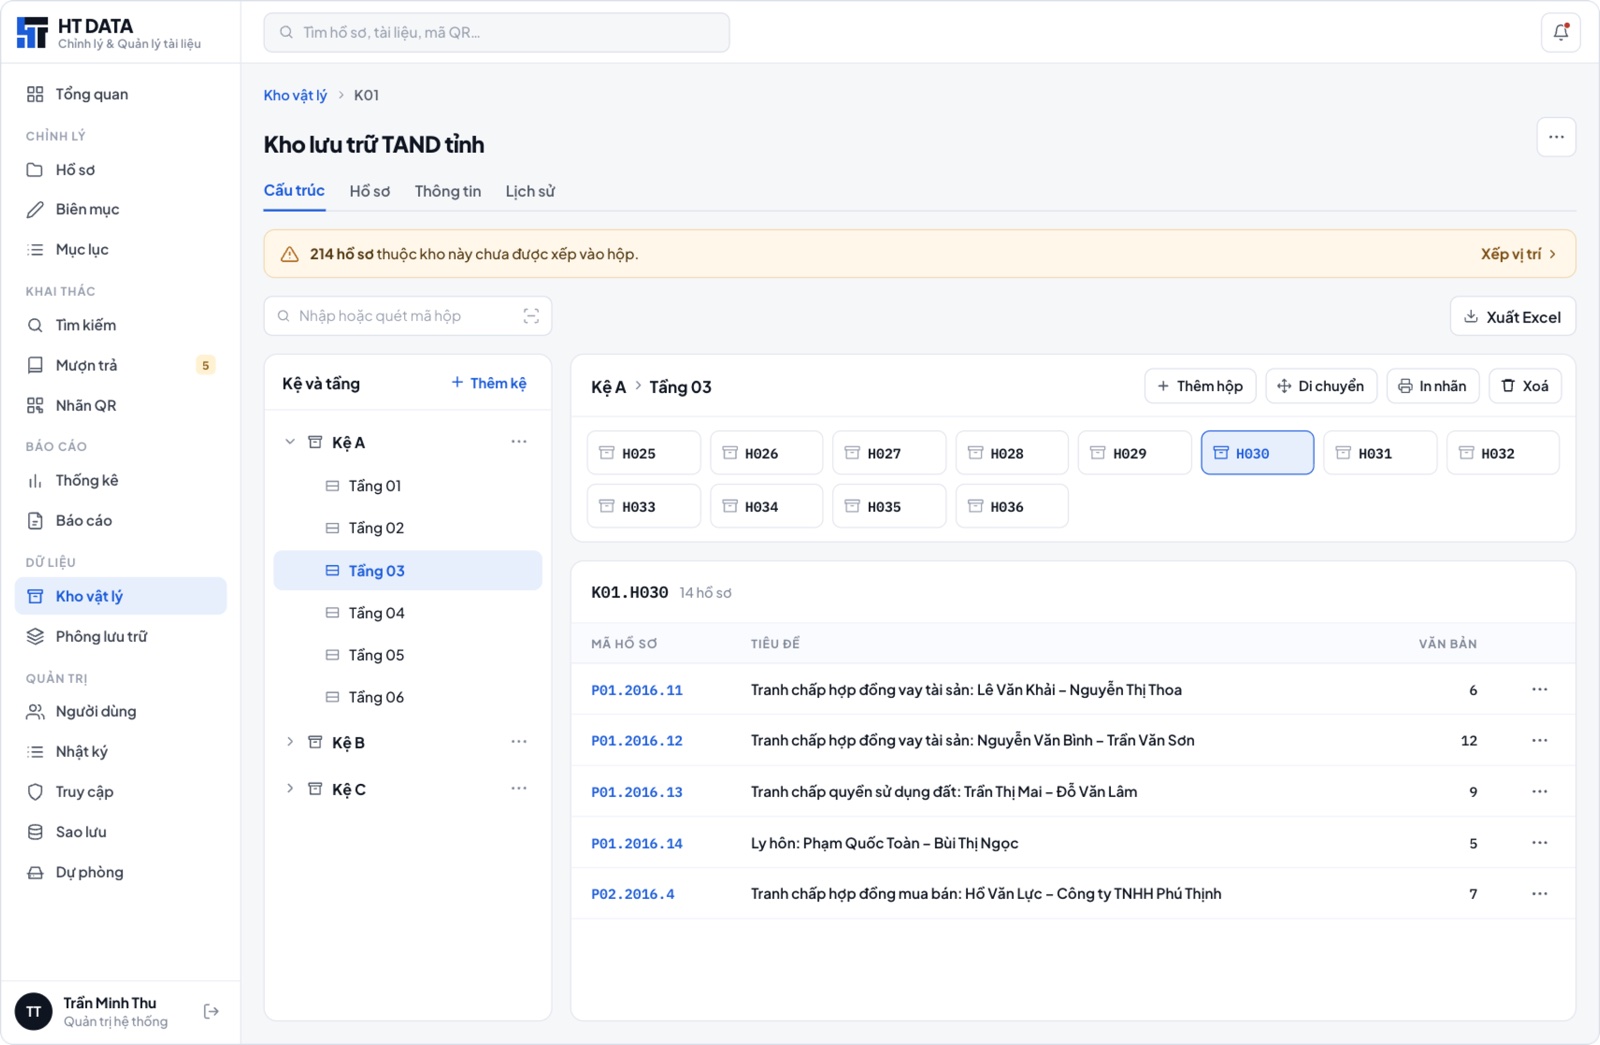
Task: Switch to the Thông tin tab
Action: pos(448,191)
